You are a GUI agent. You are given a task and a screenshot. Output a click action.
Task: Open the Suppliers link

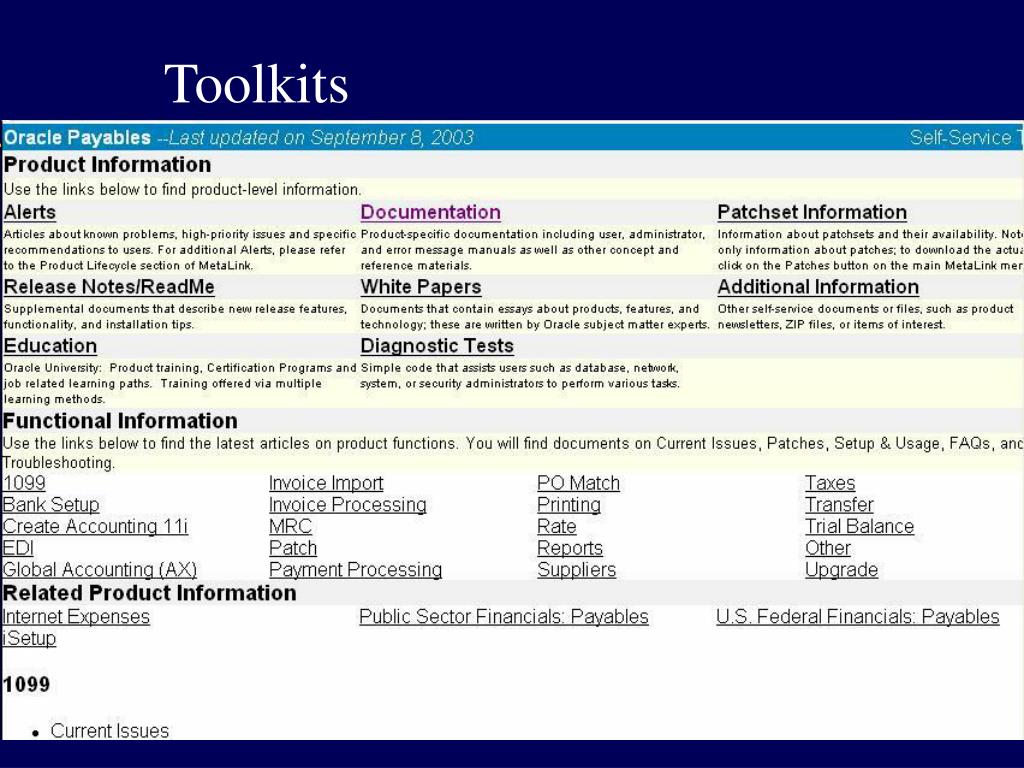(577, 569)
